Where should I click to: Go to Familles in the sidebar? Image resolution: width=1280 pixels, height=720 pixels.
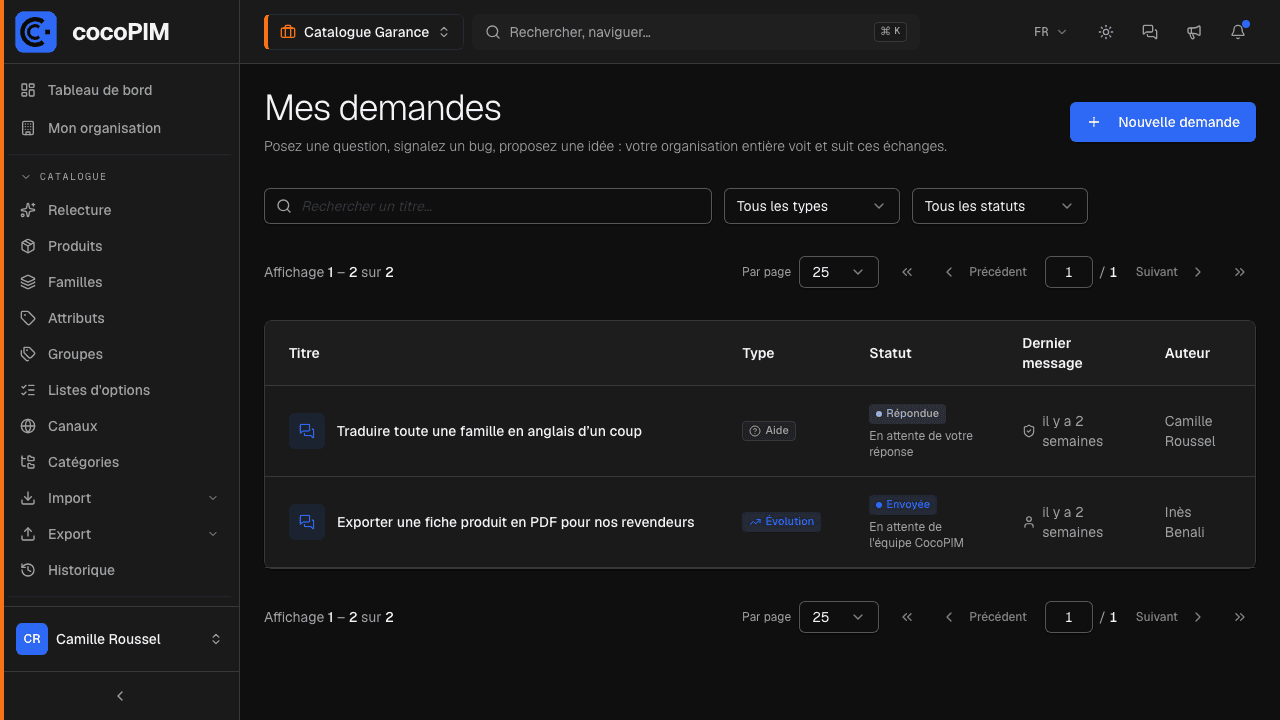(x=120, y=282)
